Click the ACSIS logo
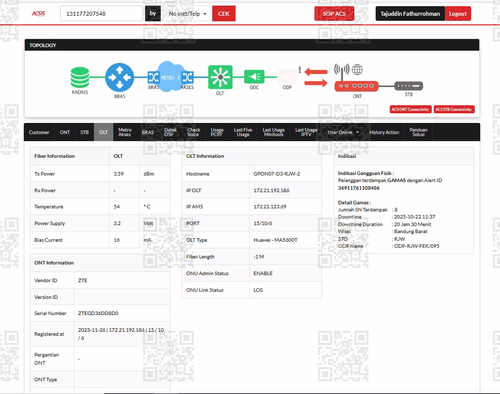500x394 pixels. [x=38, y=13]
